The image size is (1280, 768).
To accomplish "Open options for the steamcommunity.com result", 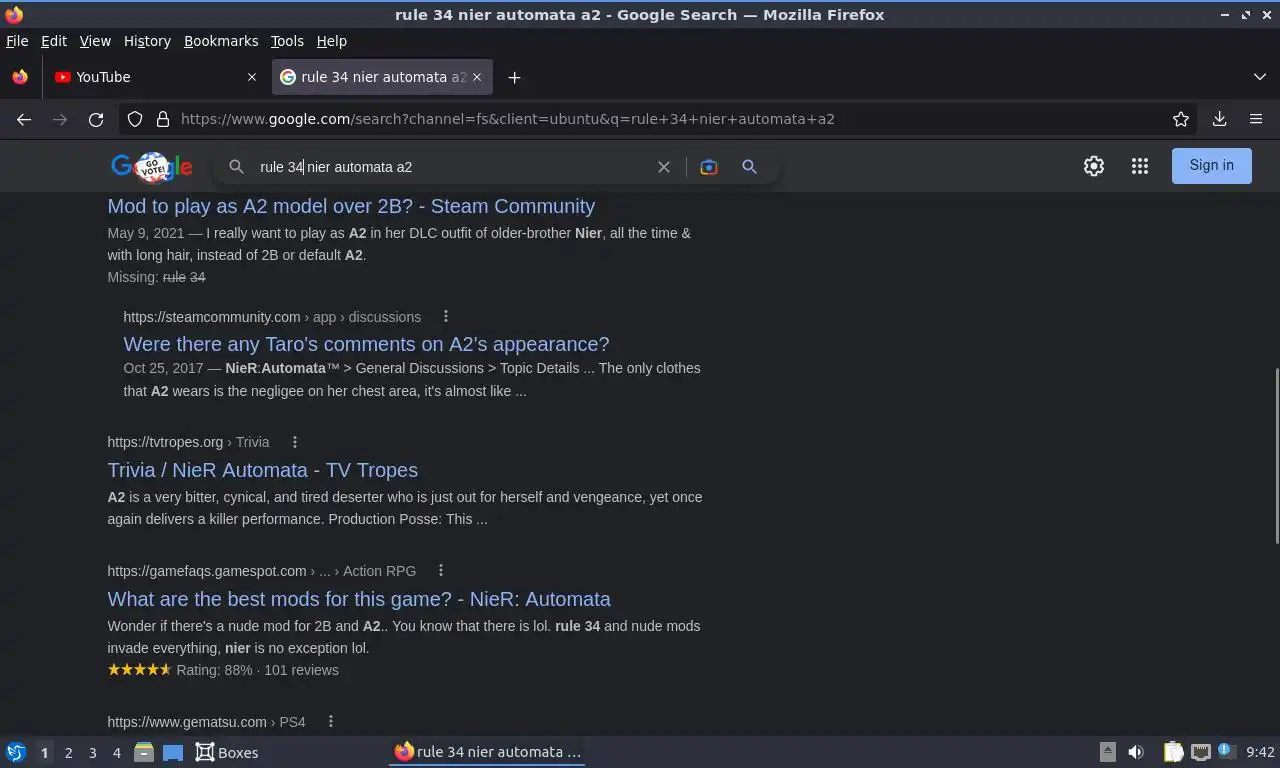I will pyautogui.click(x=446, y=317).
